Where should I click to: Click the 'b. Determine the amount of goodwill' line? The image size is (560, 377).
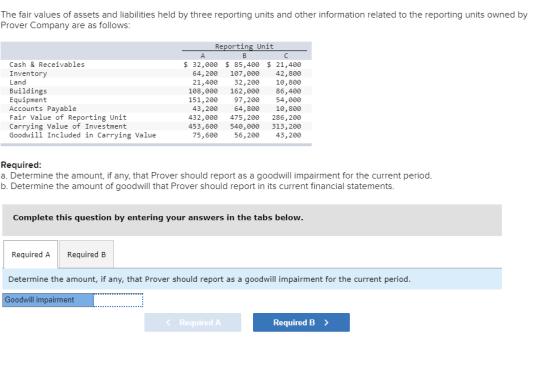click(198, 186)
